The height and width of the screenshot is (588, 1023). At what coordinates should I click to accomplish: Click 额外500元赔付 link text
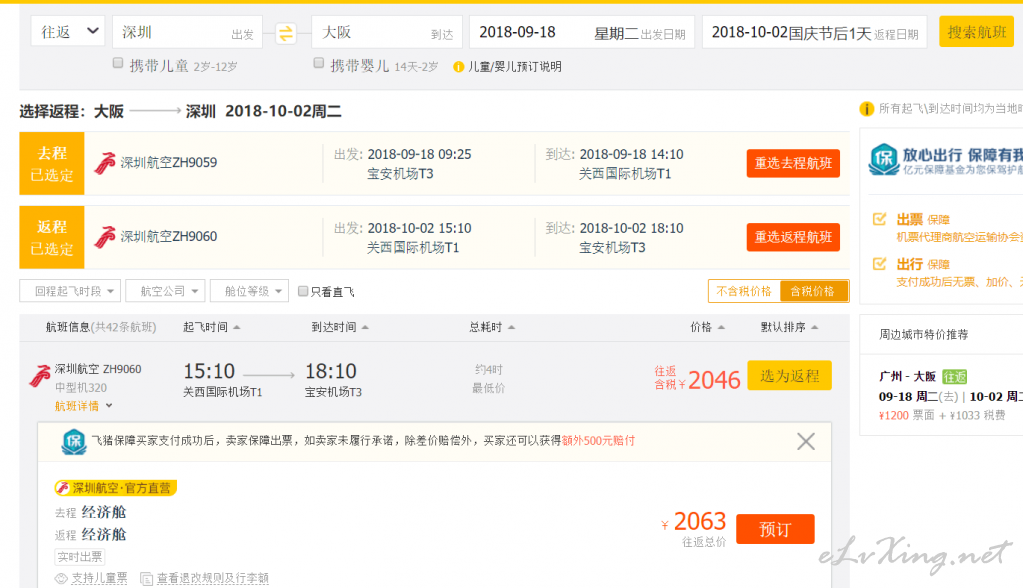click(598, 441)
